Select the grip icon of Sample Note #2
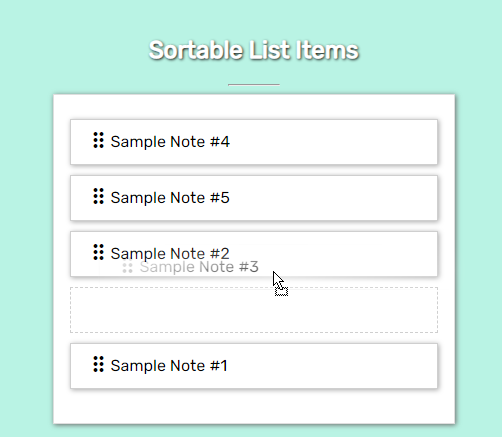The height and width of the screenshot is (437, 502). 98,252
